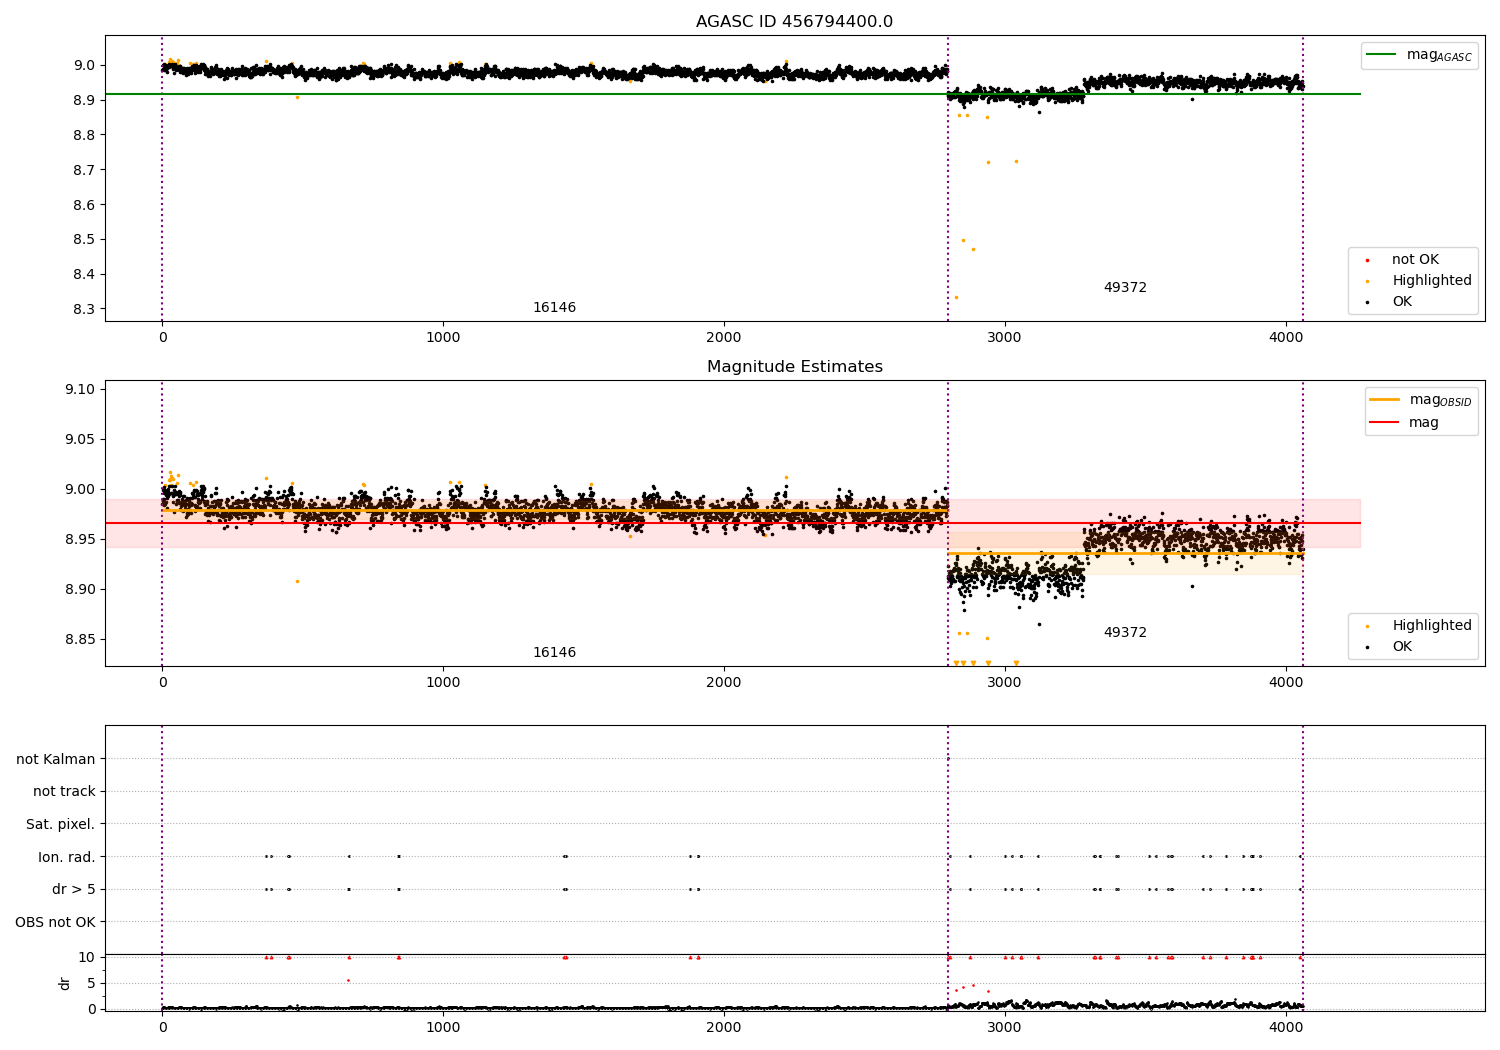Click the "8.9" y-axis tick in top plot
The image size is (1500, 1050).
84,101
